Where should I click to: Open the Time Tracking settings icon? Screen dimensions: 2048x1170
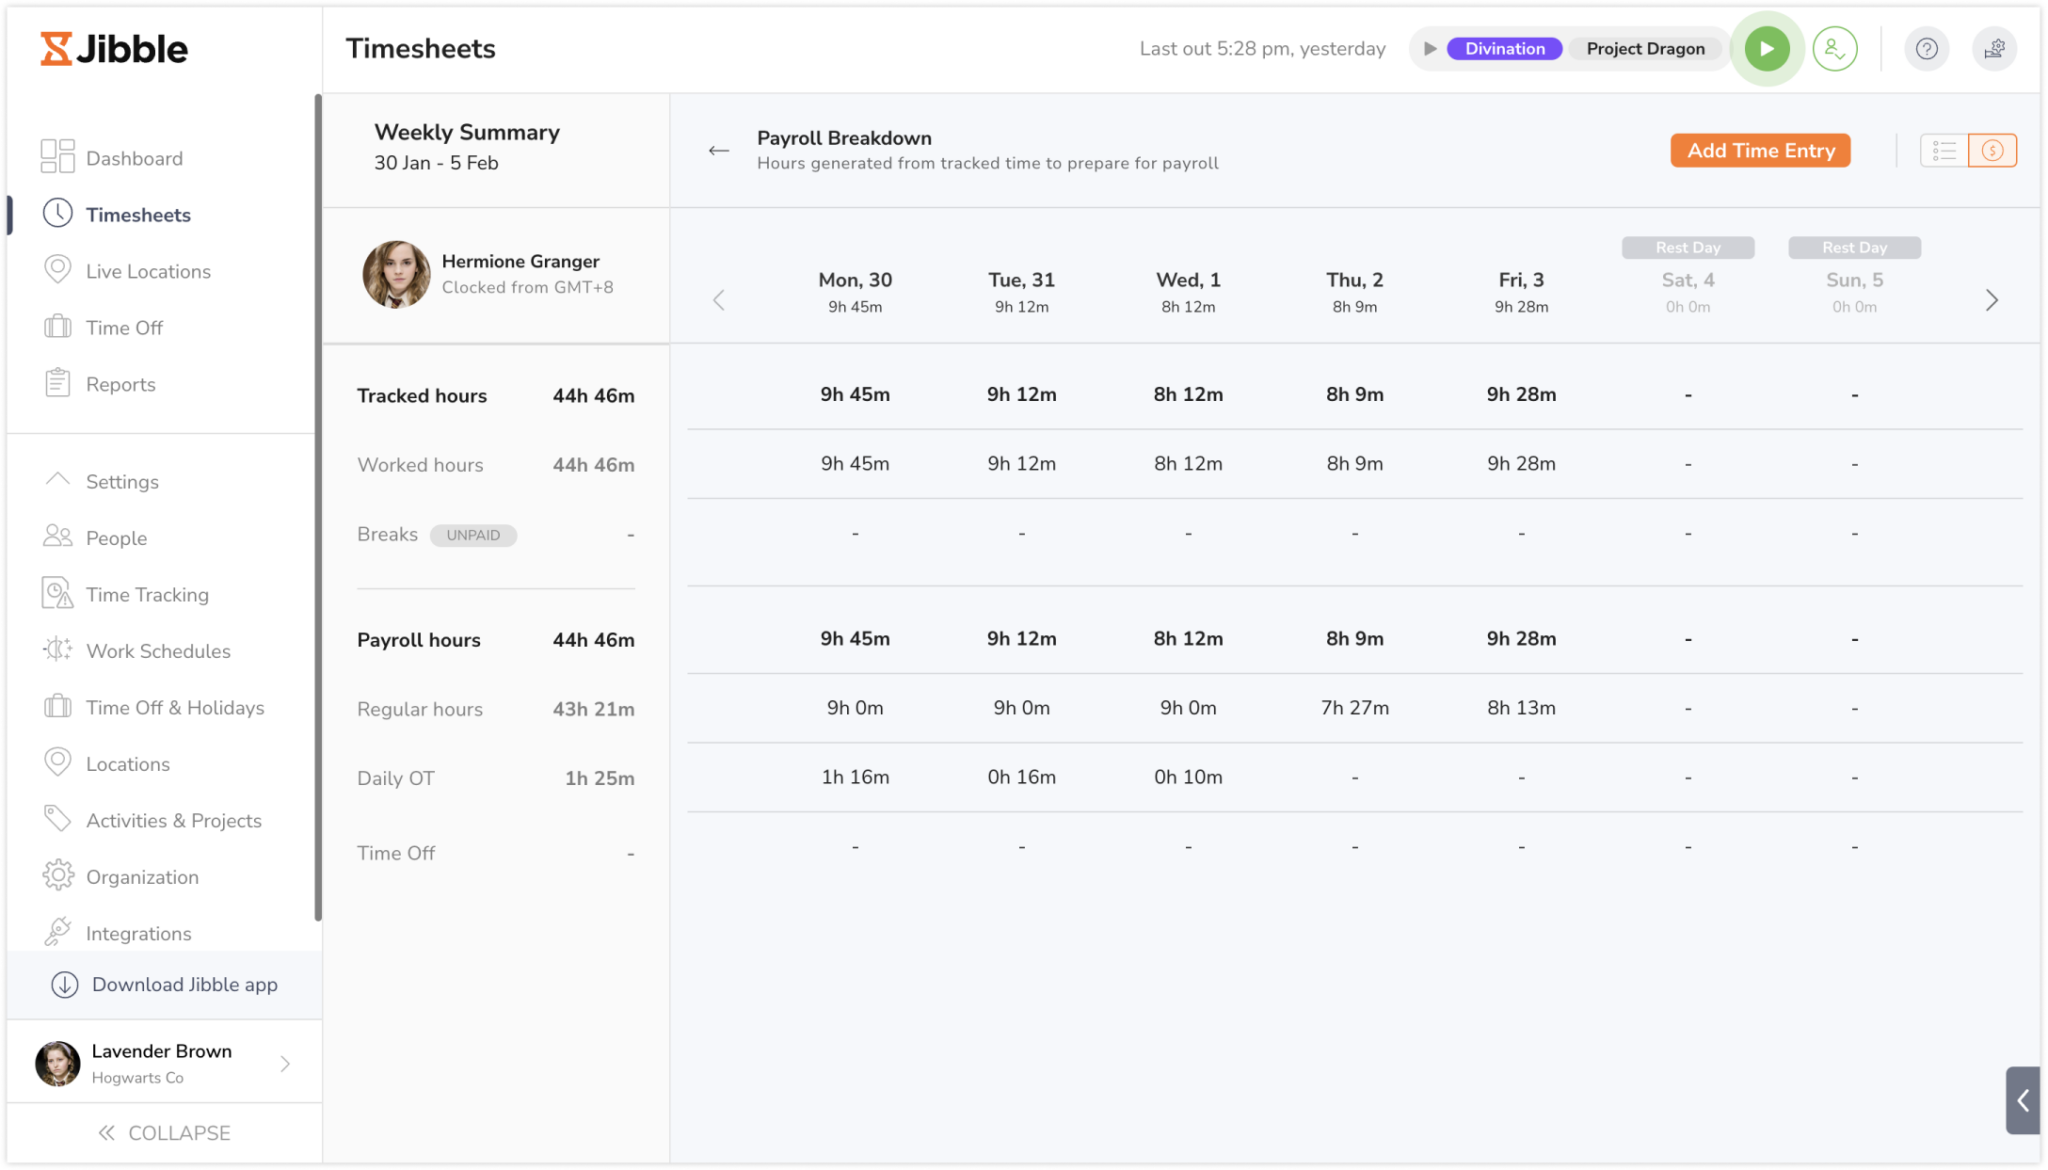57,593
